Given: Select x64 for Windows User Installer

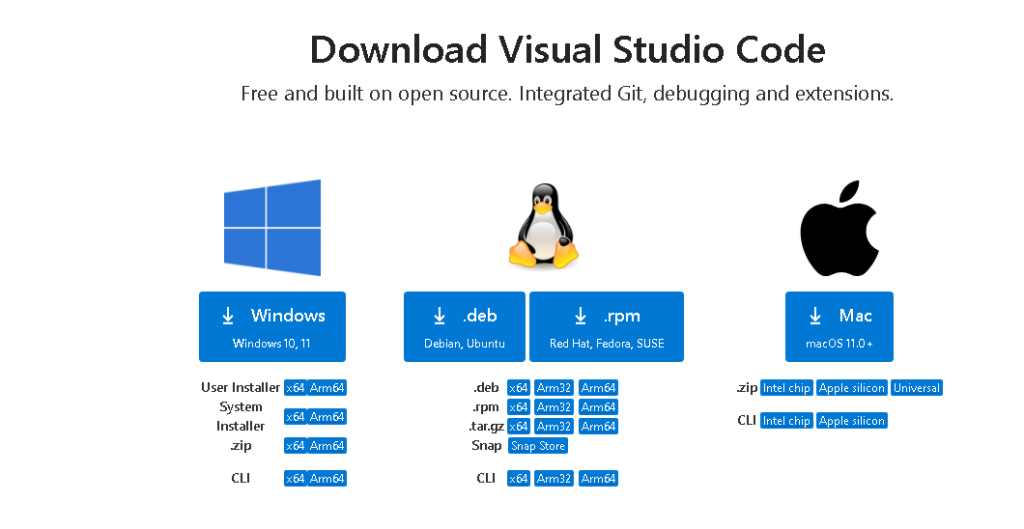Looking at the screenshot, I should (x=295, y=388).
